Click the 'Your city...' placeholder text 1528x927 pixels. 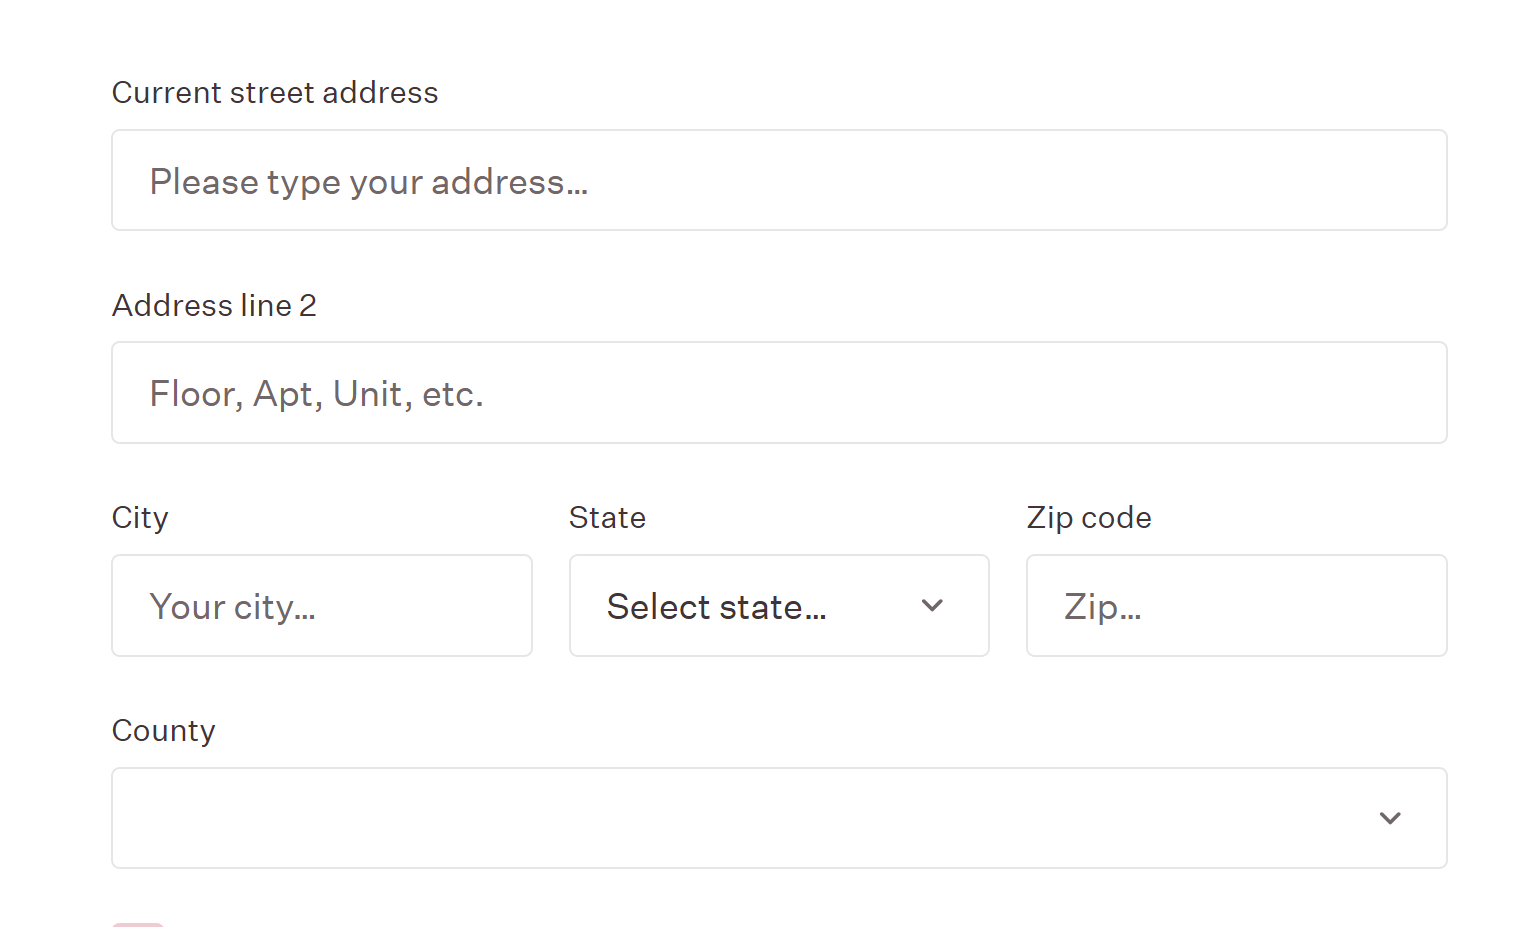[232, 607]
